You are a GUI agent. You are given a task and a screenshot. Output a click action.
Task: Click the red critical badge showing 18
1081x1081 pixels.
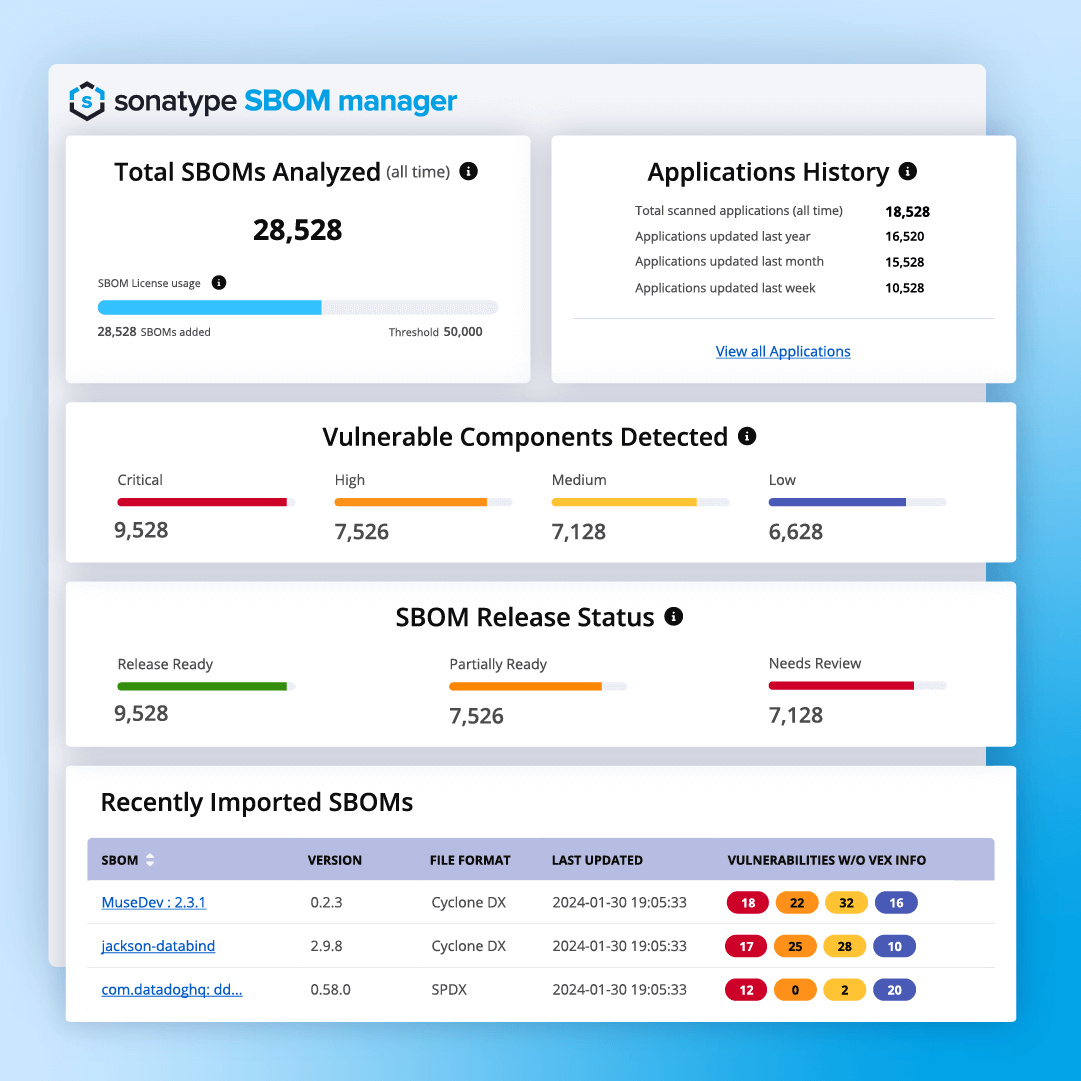pyautogui.click(x=747, y=902)
